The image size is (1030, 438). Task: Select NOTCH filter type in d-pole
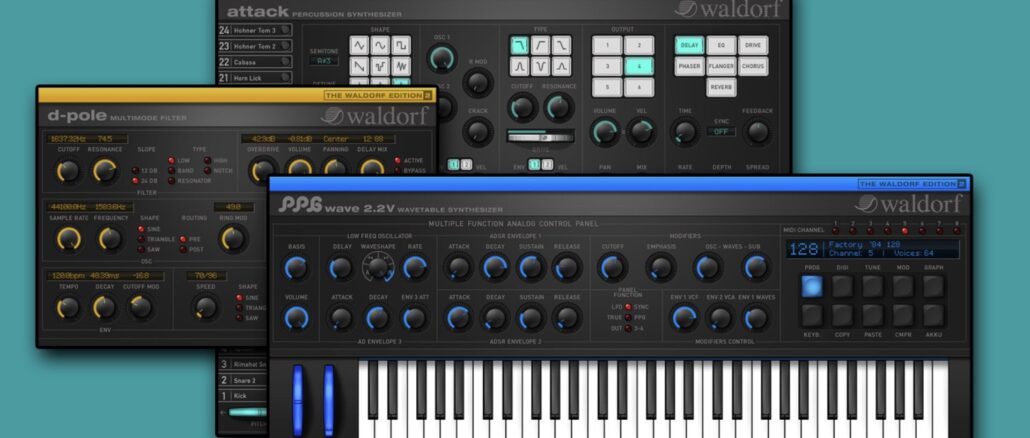tap(208, 171)
